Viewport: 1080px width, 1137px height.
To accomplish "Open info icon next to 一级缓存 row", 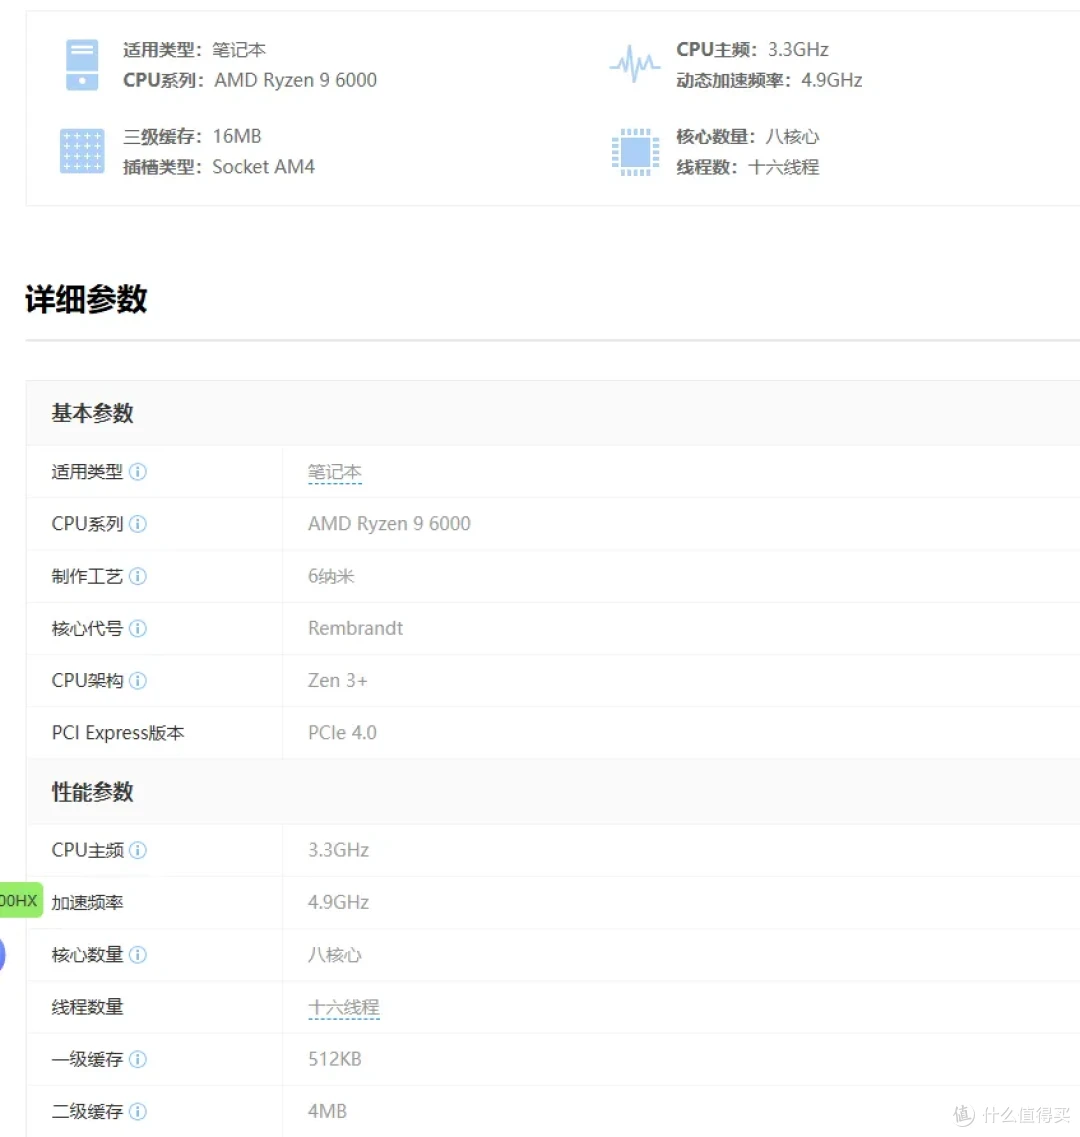I will (138, 1059).
